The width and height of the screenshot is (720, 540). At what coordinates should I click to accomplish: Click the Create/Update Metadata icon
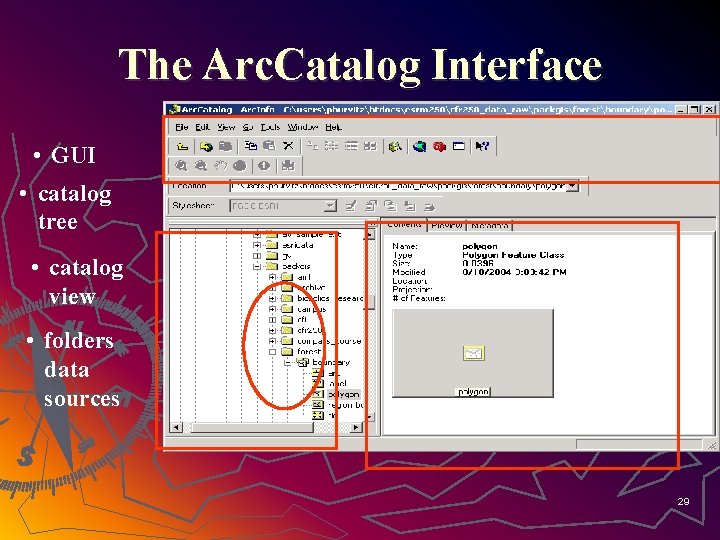[390, 206]
